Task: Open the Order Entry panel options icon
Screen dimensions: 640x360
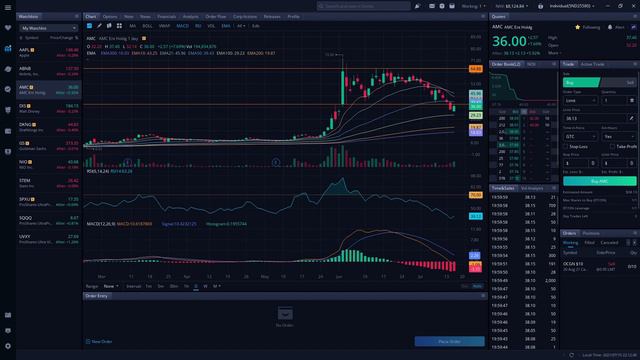Action: click(483, 296)
